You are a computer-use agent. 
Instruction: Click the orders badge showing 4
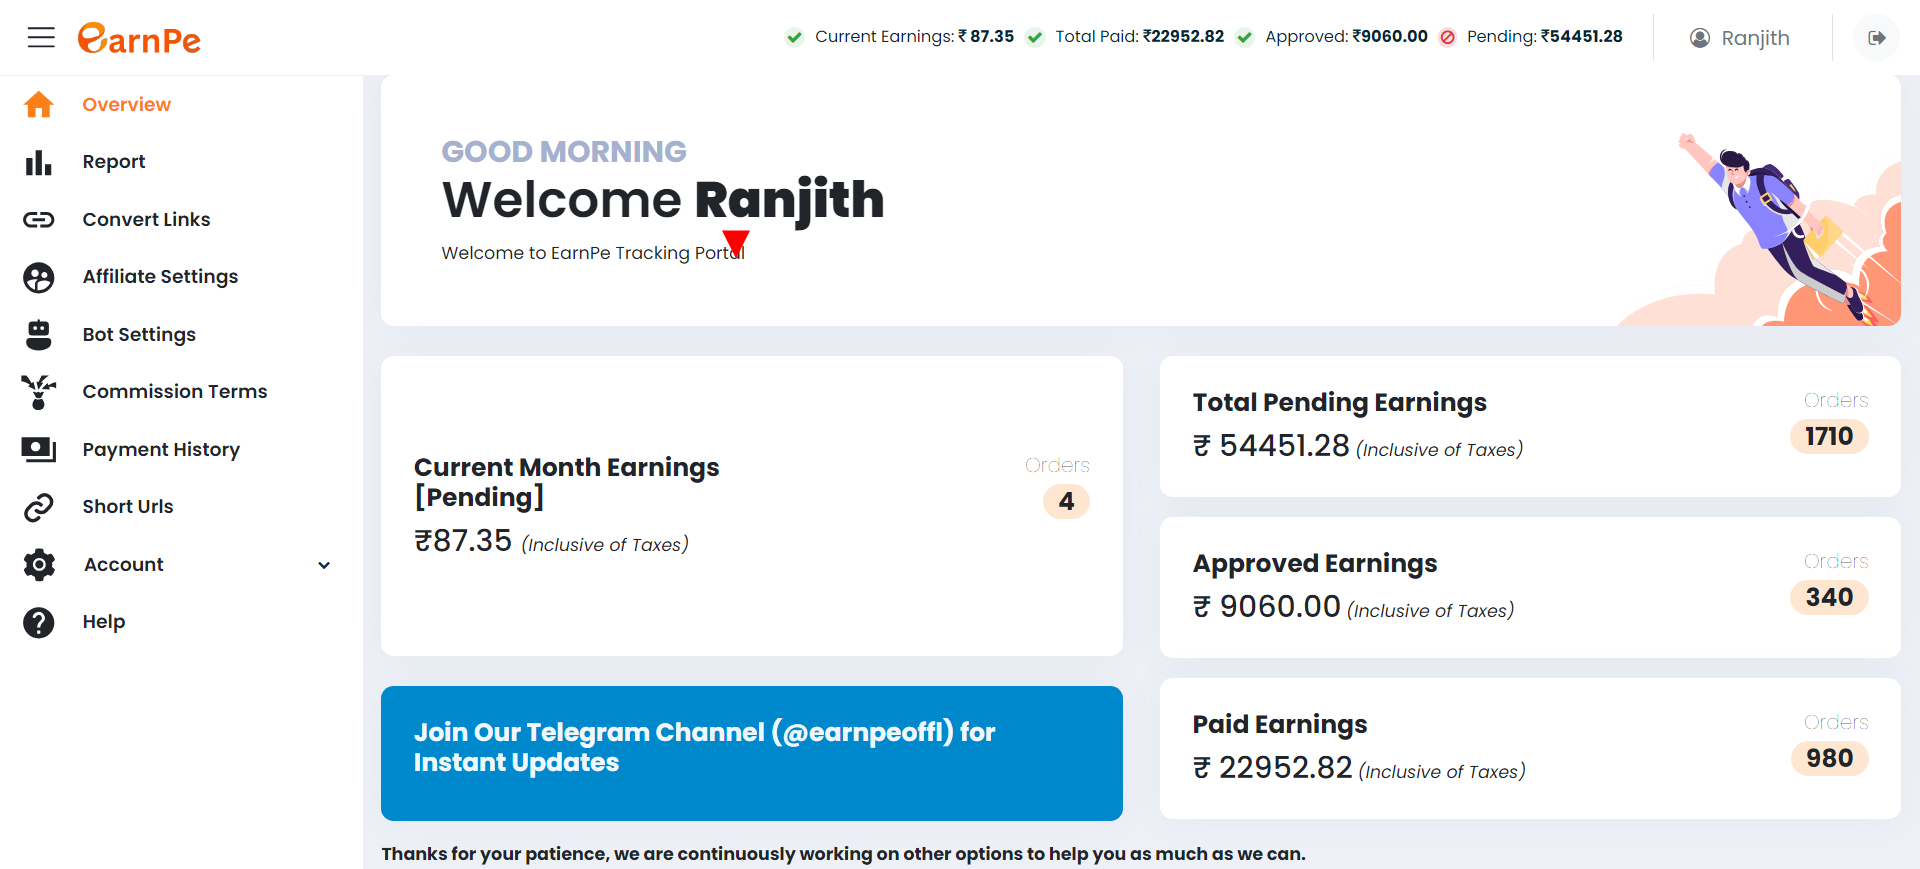click(1066, 501)
